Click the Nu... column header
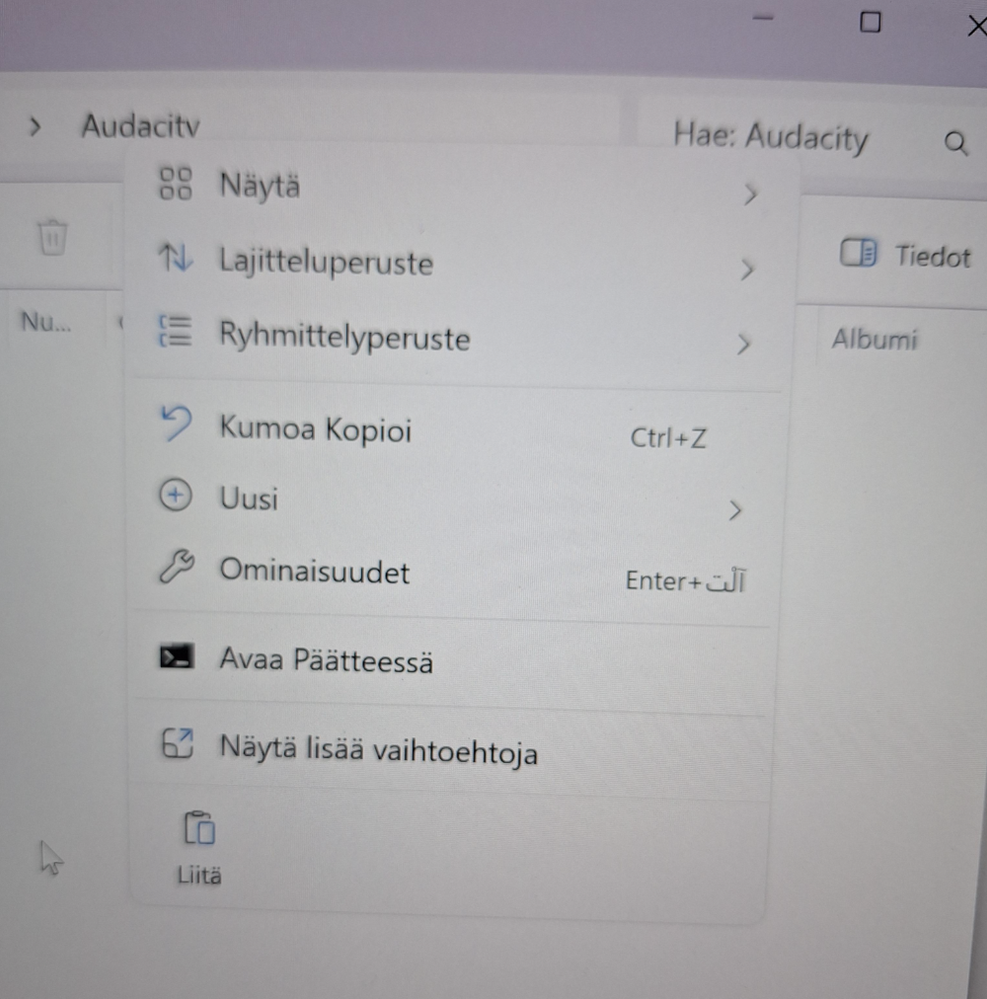The image size is (987, 999). tap(46, 322)
